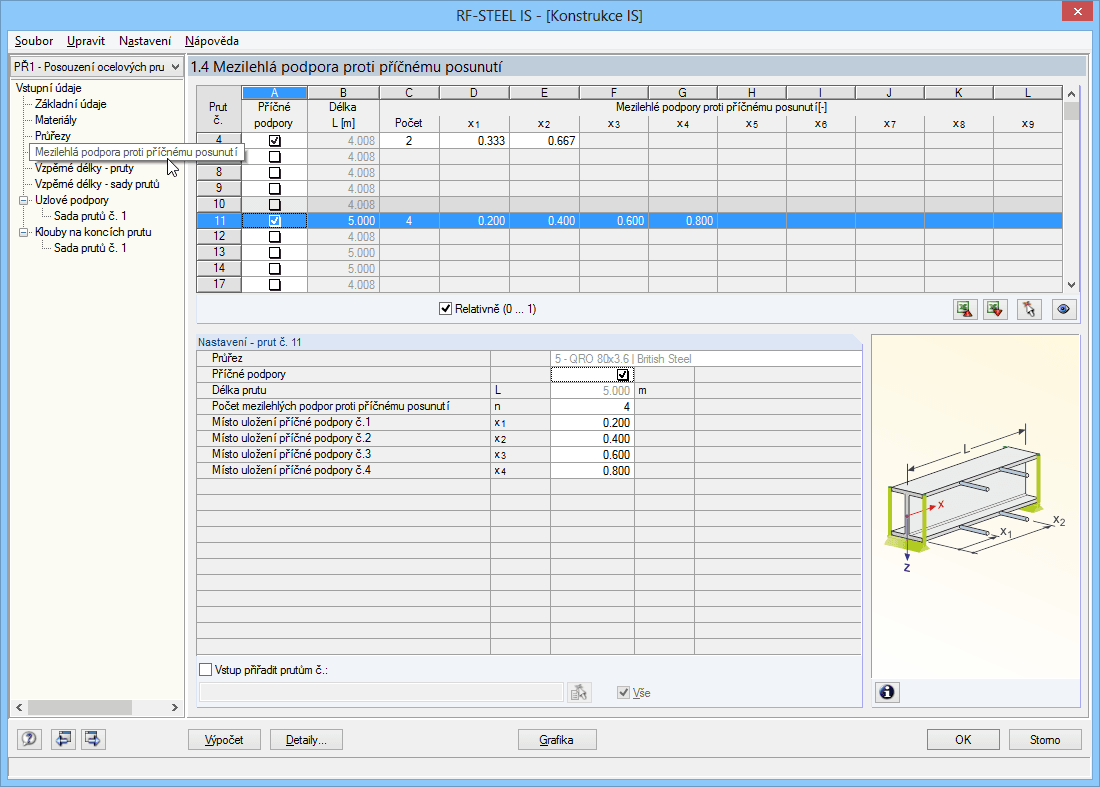Click the x2 field 0.400 in settings
Image resolution: width=1100 pixels, height=787 pixels.
pyautogui.click(x=592, y=439)
